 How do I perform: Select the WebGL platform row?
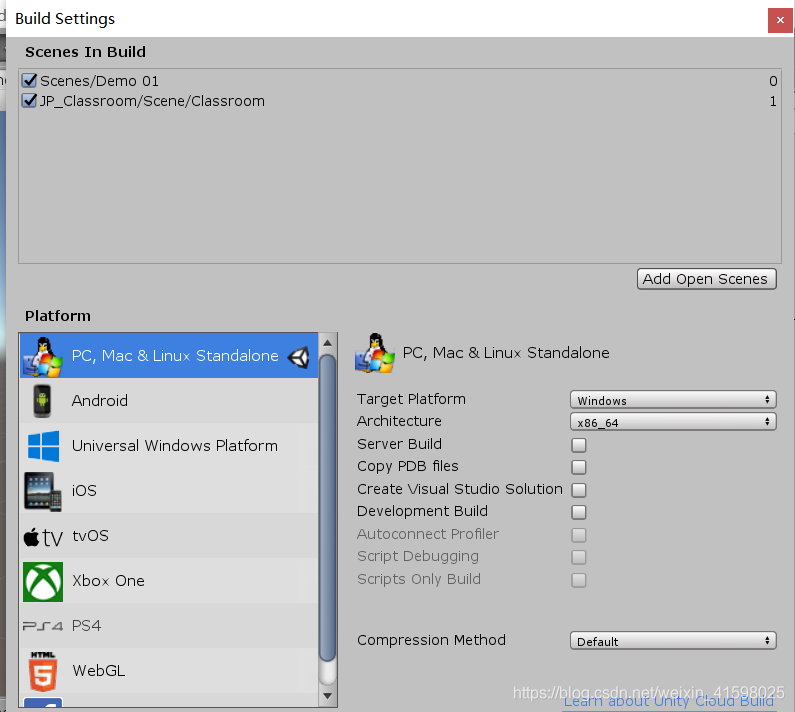pos(169,671)
